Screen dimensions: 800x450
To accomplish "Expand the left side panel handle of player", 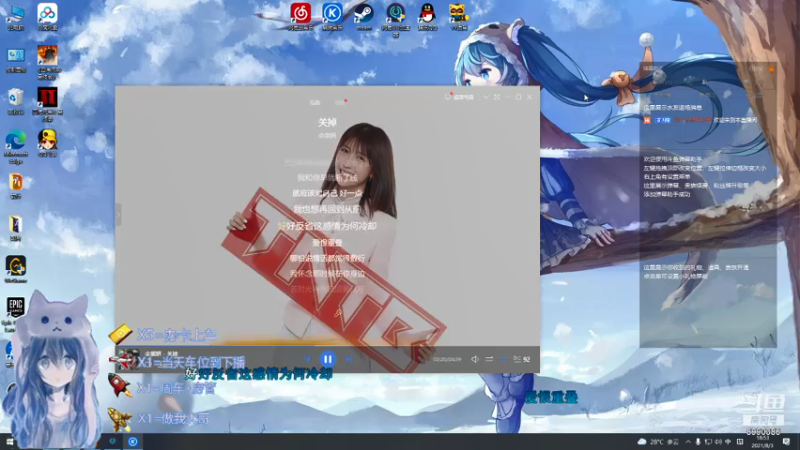I will (118, 214).
